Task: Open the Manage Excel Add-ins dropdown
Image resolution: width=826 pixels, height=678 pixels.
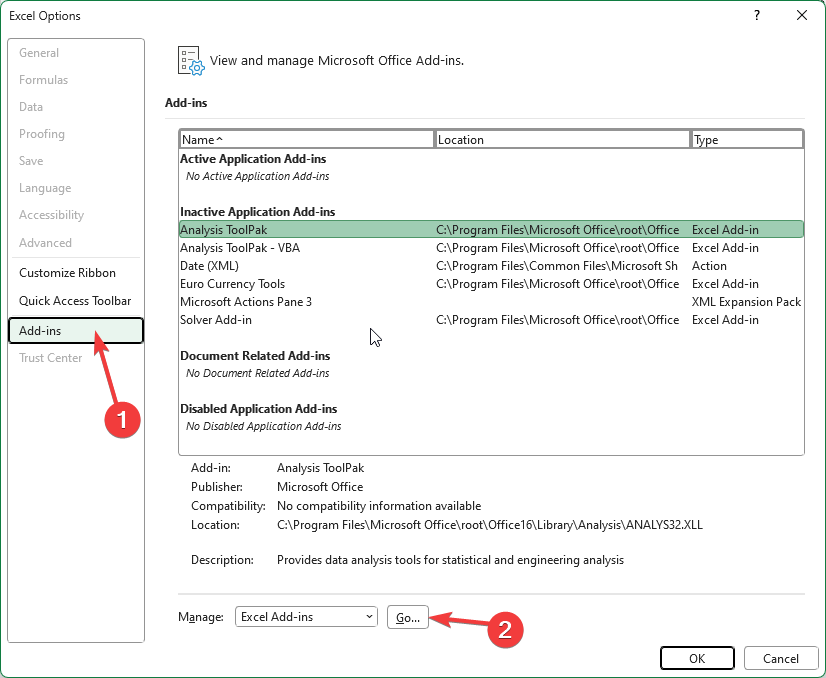Action: pos(306,616)
